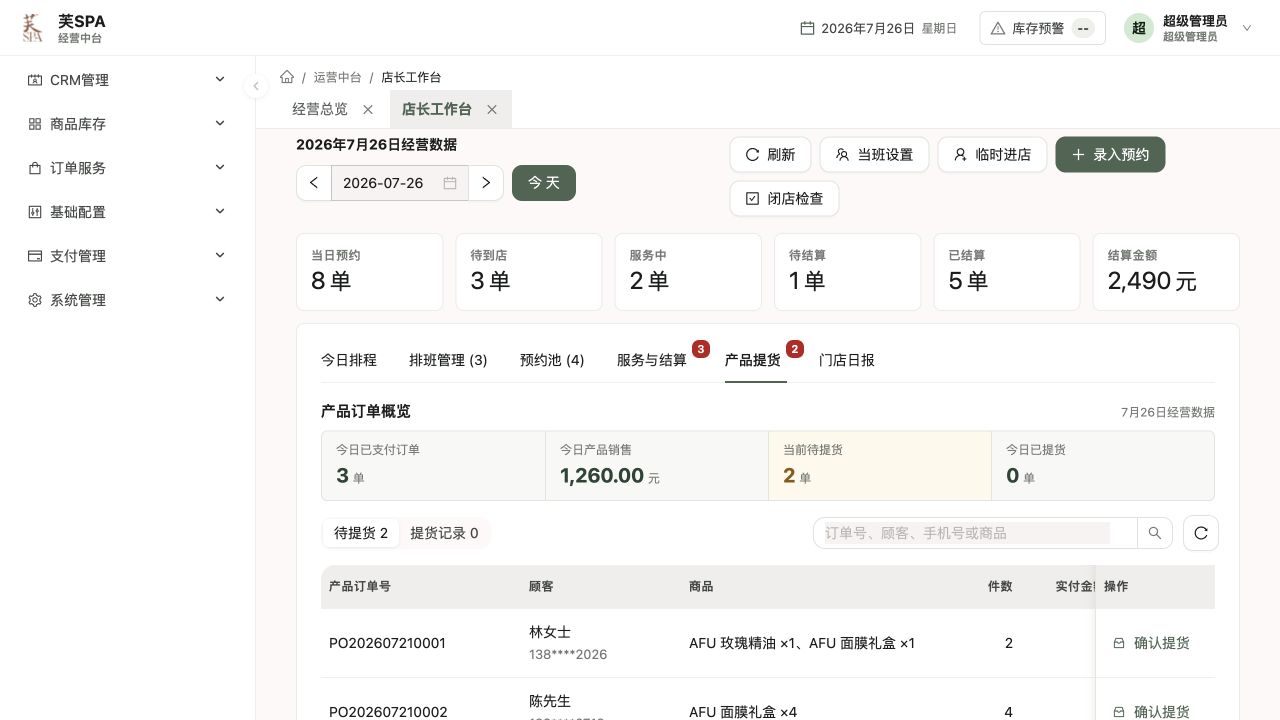Click the 产品订单号 column header
Screen dimensions: 1280x720
click(x=360, y=586)
